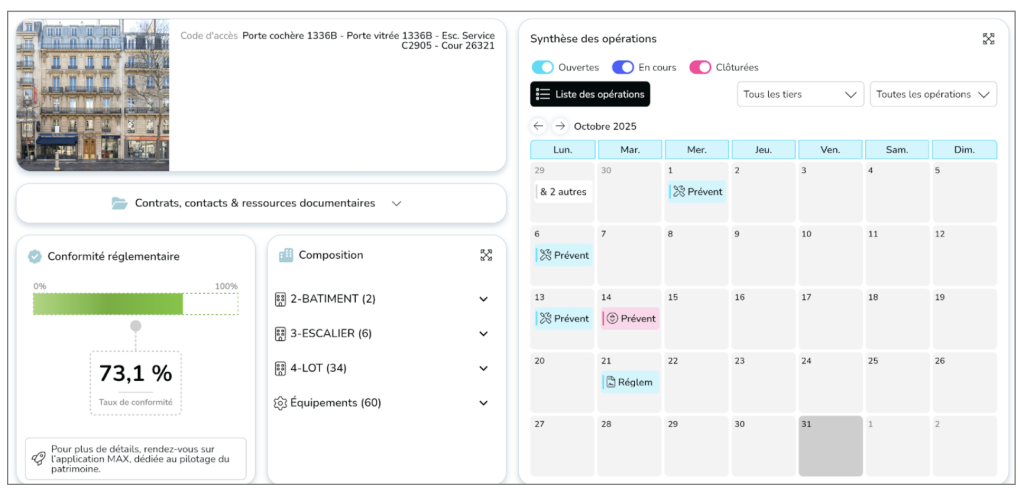Click the rocket icon in MAX notice

38,458
